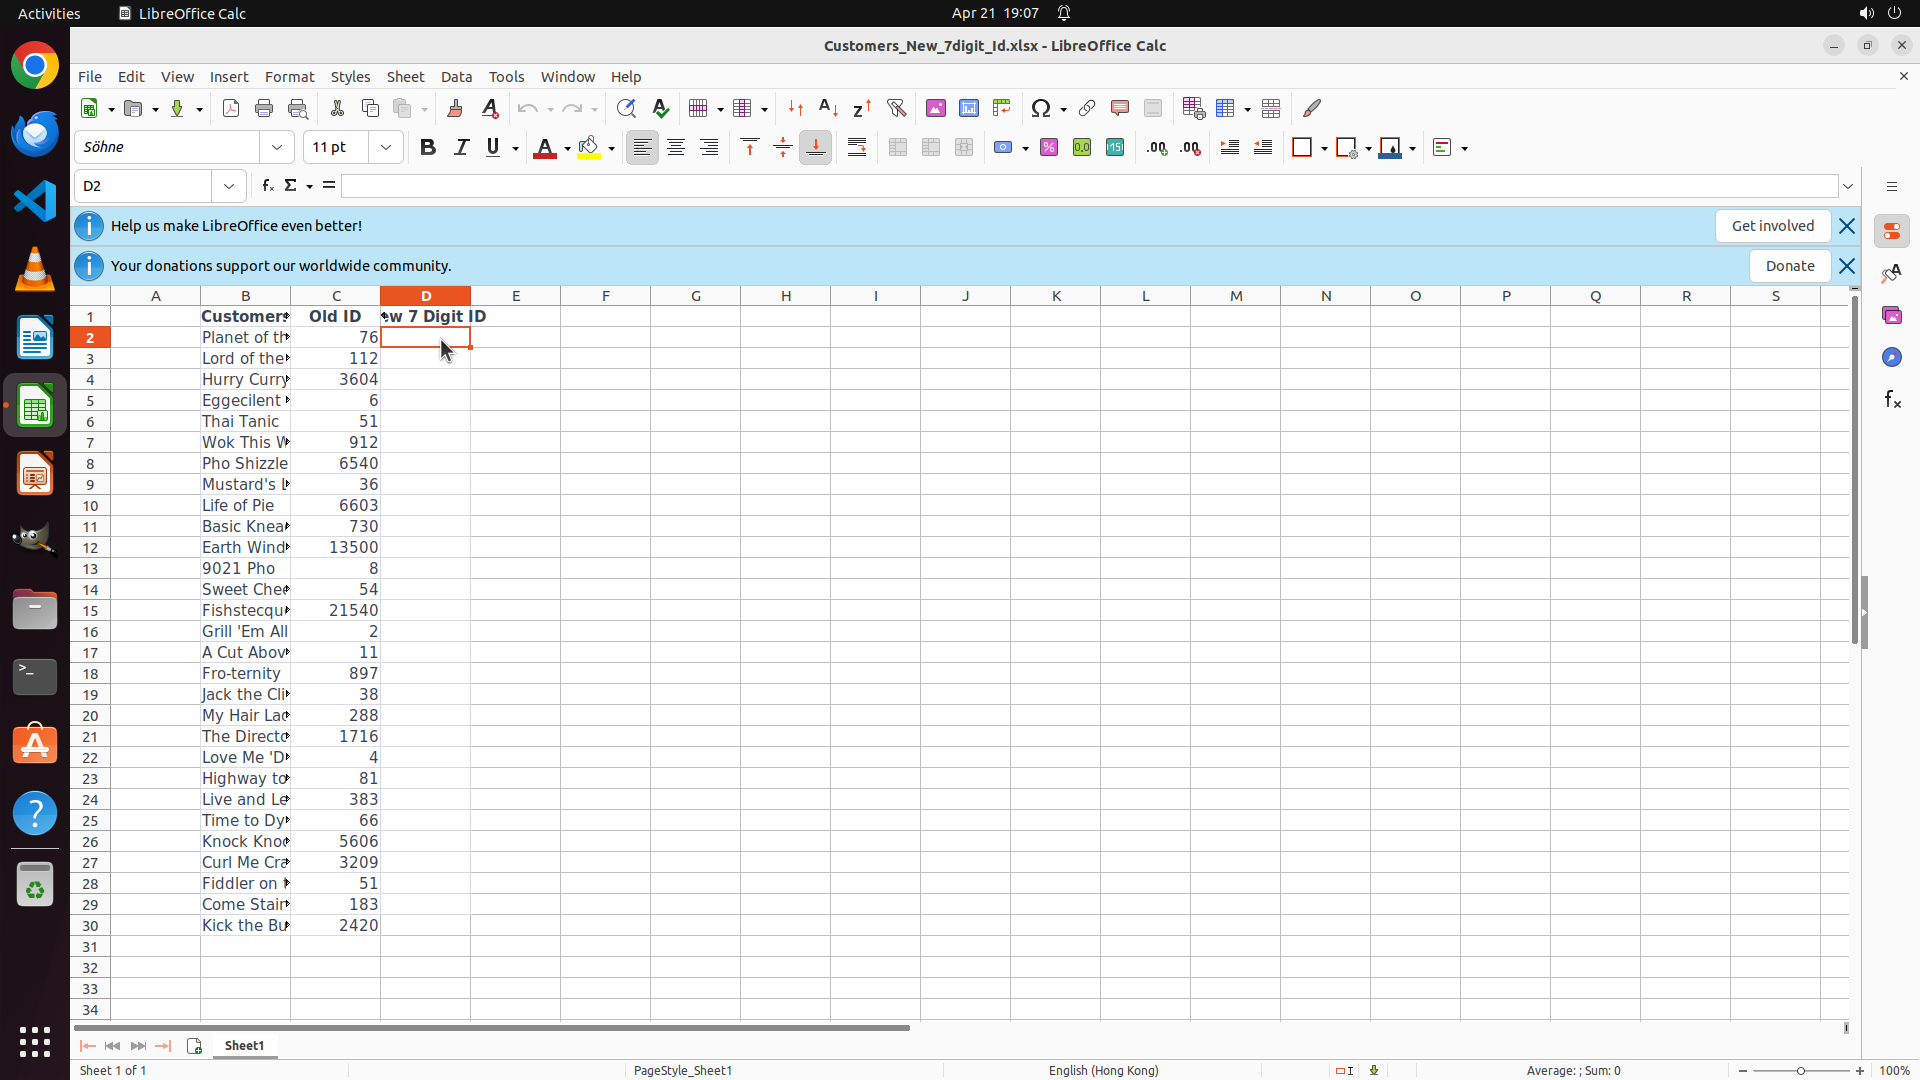The width and height of the screenshot is (1920, 1080).
Task: Switch to the Sheet1 tab
Action: click(244, 1045)
